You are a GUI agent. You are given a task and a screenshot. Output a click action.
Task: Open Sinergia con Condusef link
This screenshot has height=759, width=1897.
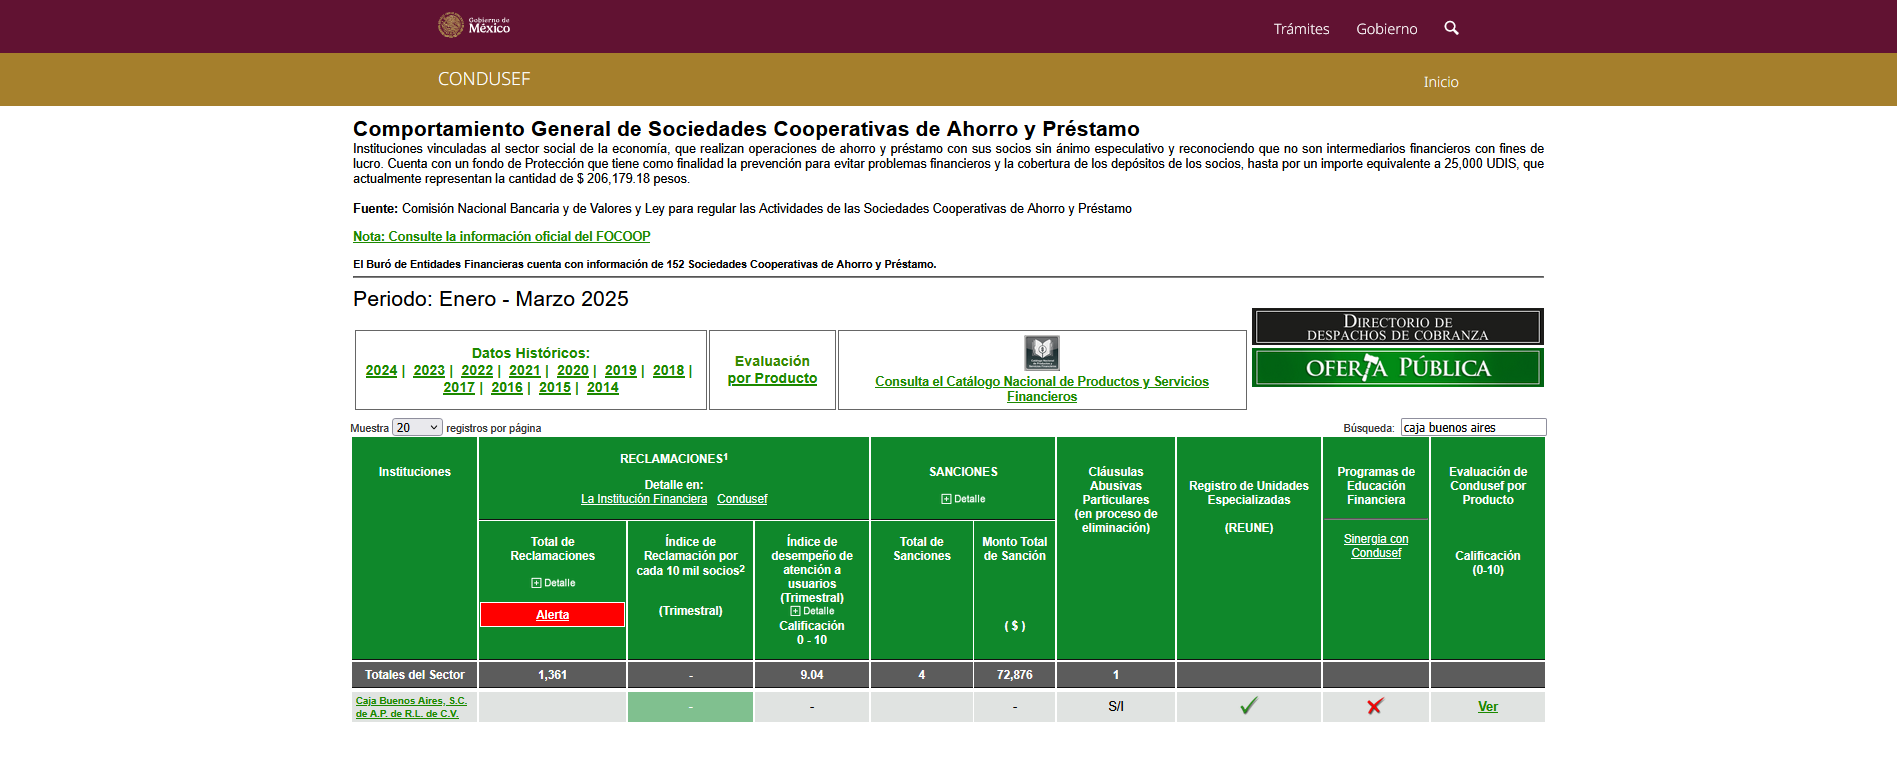coord(1376,546)
